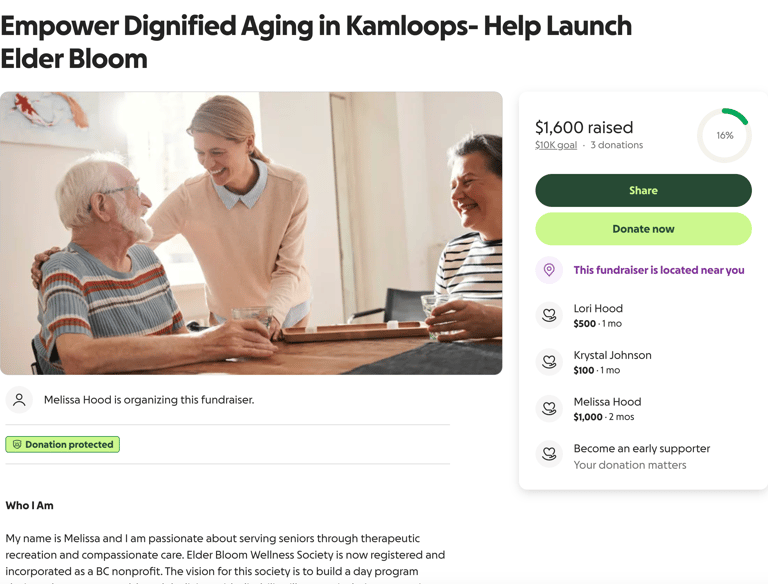Click the 3 donations count text
768x584 pixels.
coord(617,145)
